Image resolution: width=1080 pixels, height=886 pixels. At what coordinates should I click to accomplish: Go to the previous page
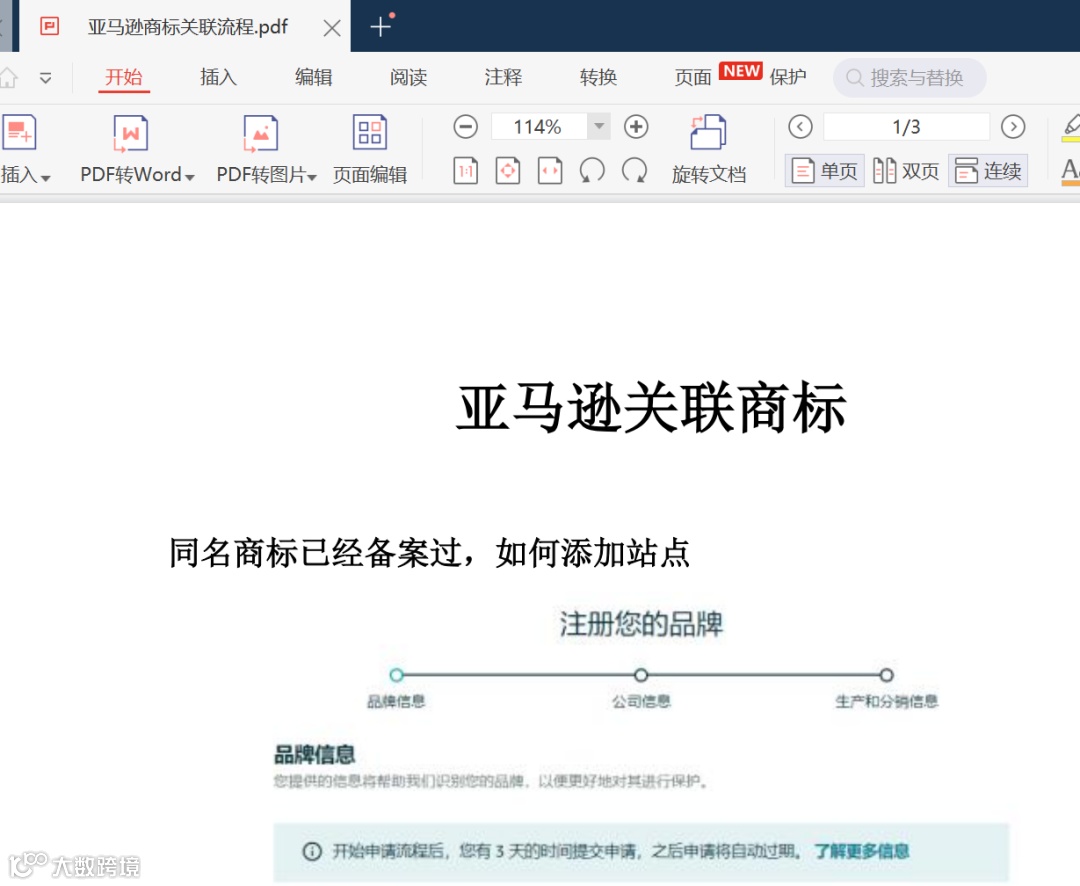coord(800,127)
